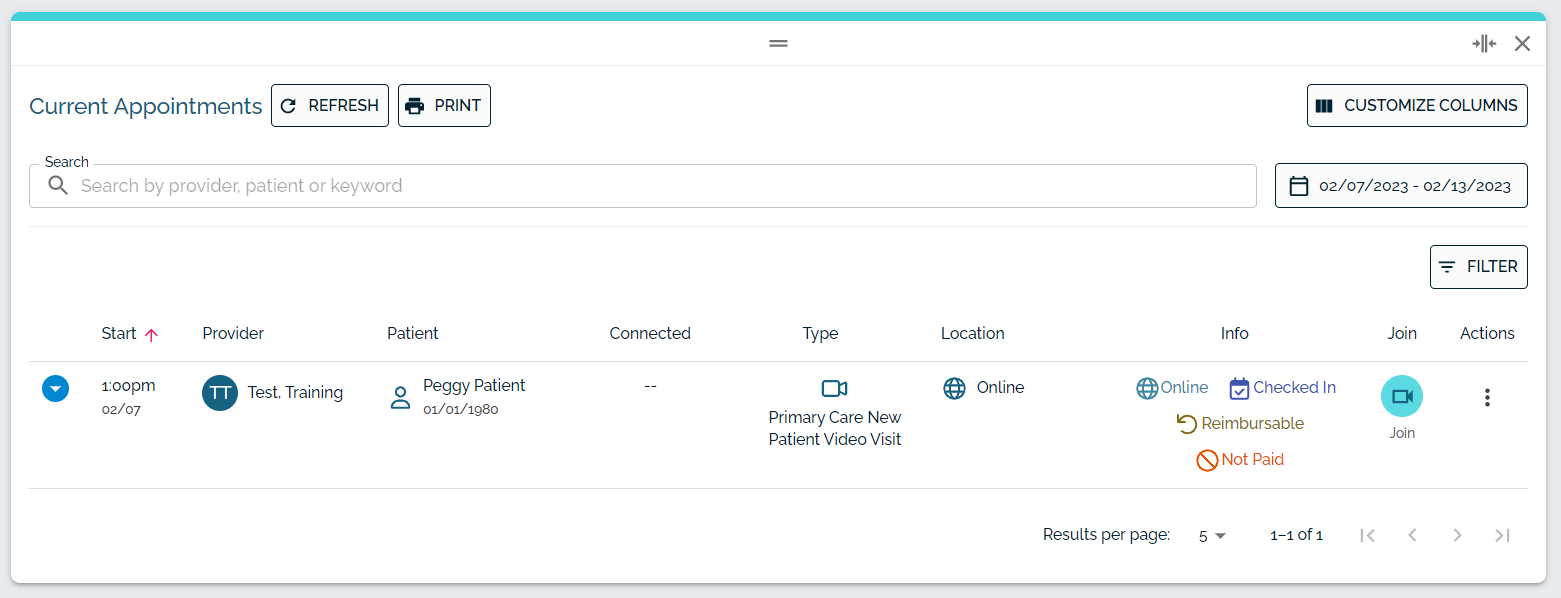Click the drag handle at top
The height and width of the screenshot is (598, 1561).
coord(778,43)
